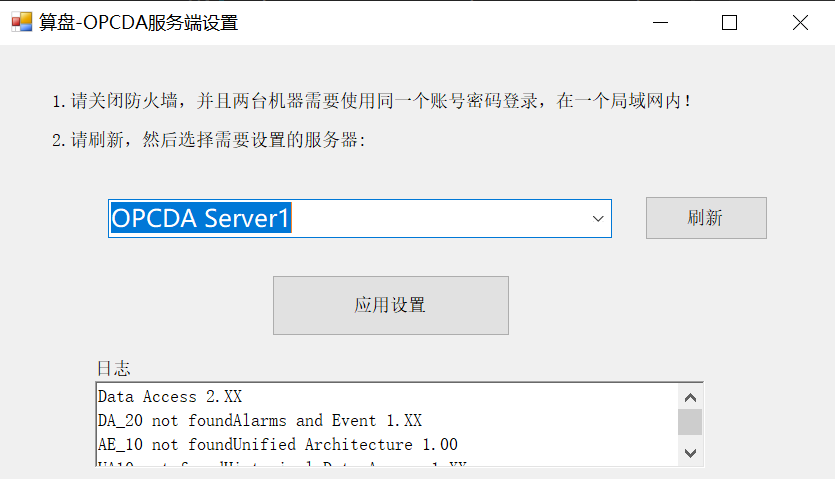The width and height of the screenshot is (835, 479).
Task: Close the OPCDA server settings window
Action: 800,22
